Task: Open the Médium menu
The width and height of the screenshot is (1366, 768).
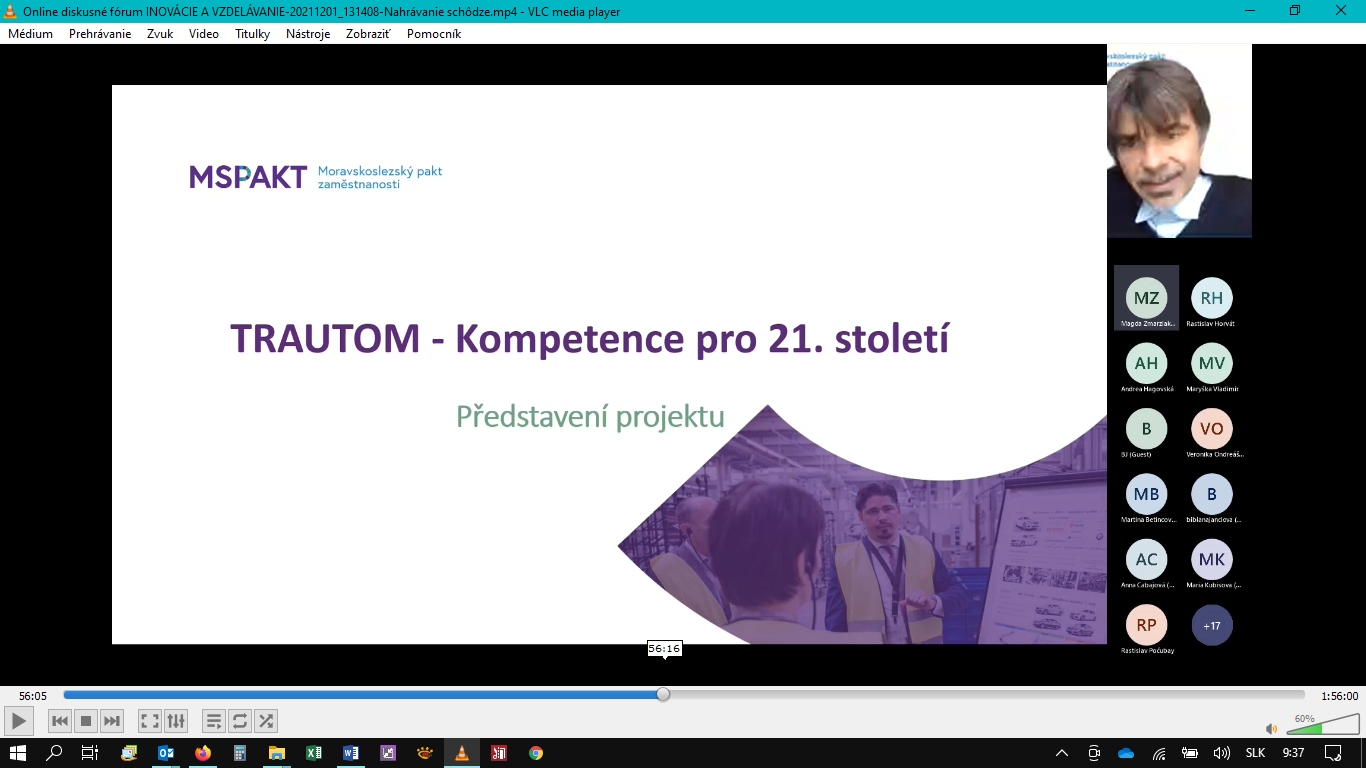Action: pyautogui.click(x=30, y=33)
